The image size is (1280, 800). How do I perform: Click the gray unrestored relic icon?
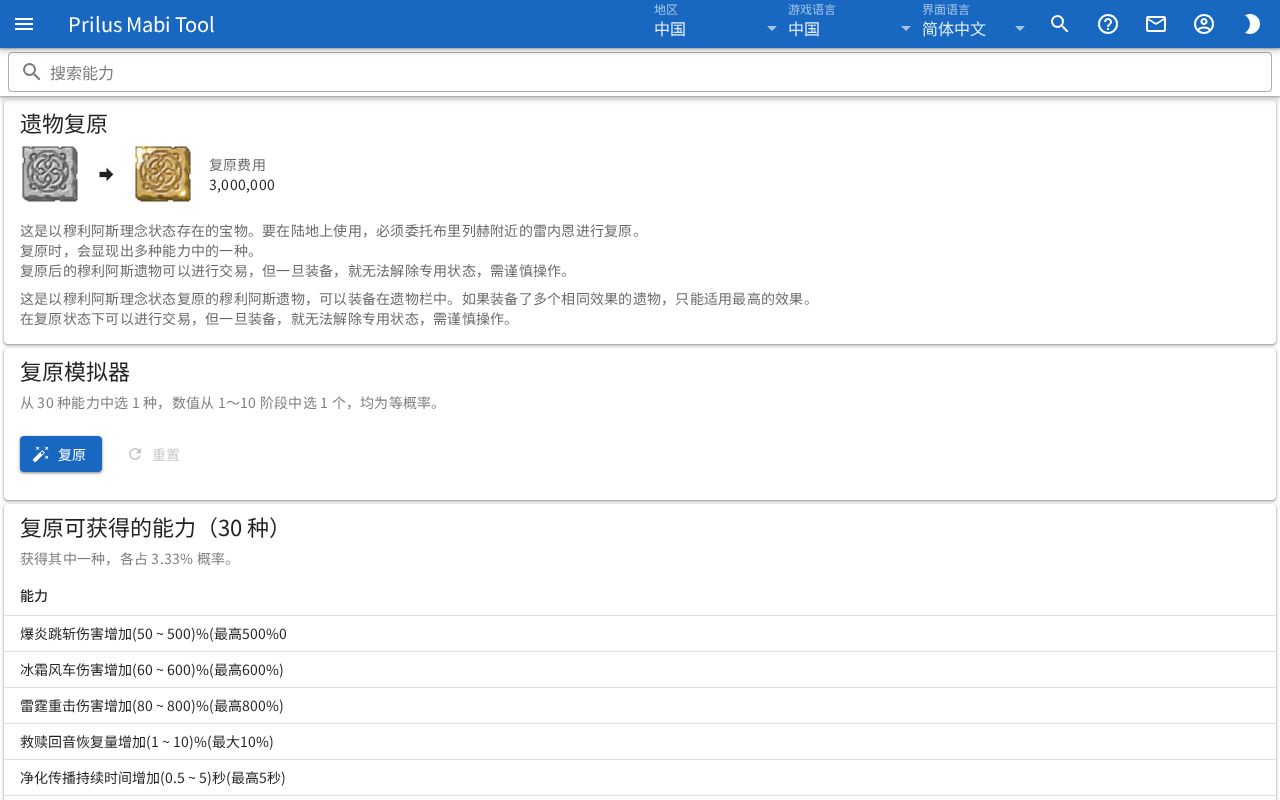click(50, 174)
